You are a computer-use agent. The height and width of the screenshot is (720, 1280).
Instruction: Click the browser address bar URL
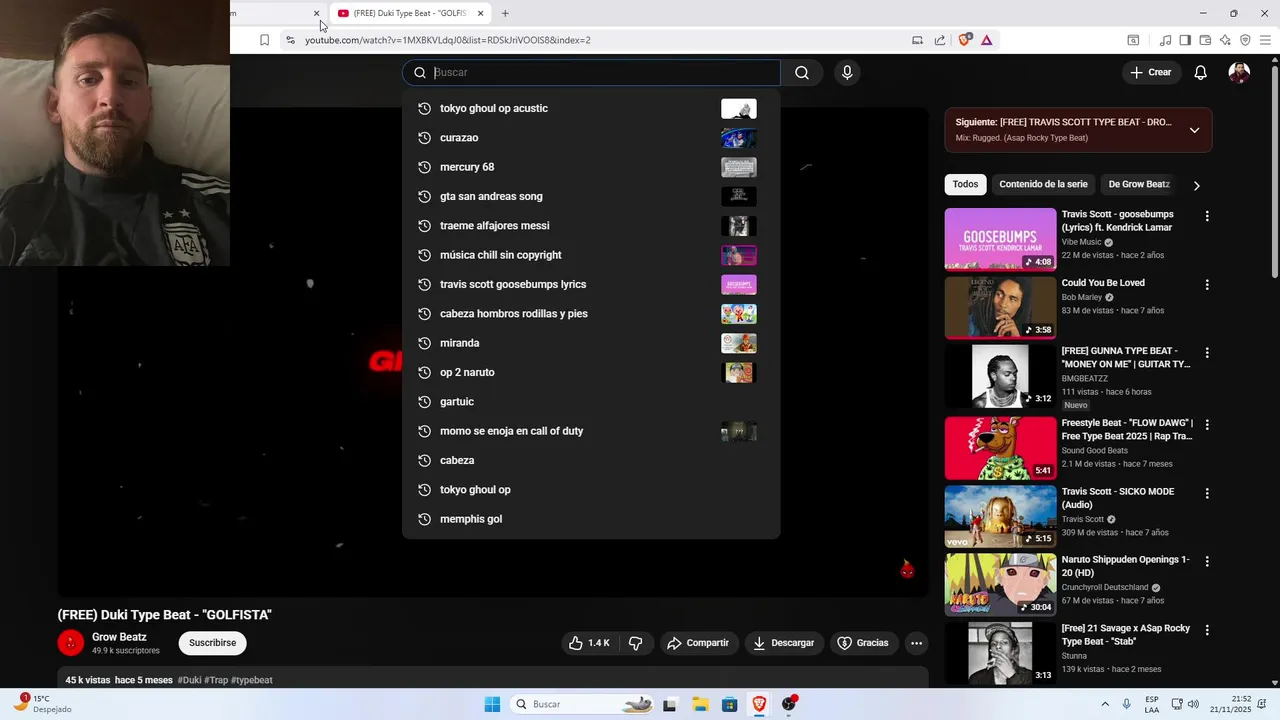[x=448, y=40]
